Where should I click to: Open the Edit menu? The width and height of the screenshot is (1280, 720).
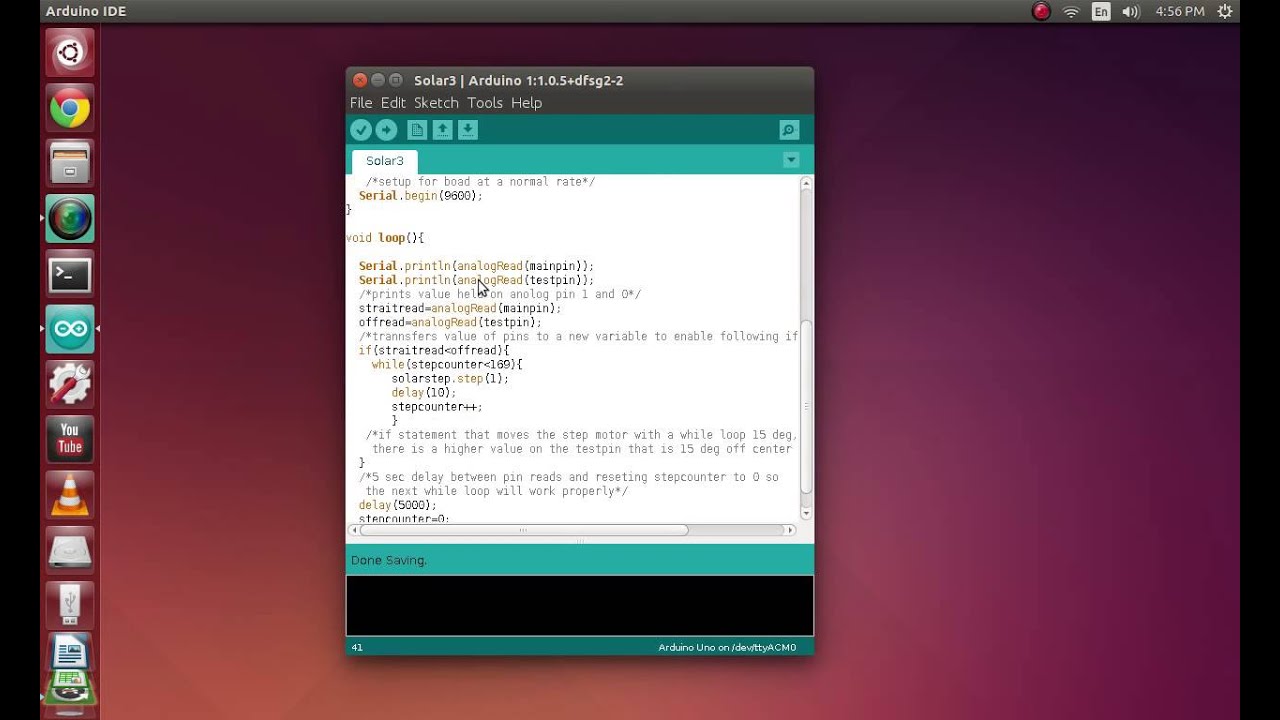pos(393,103)
